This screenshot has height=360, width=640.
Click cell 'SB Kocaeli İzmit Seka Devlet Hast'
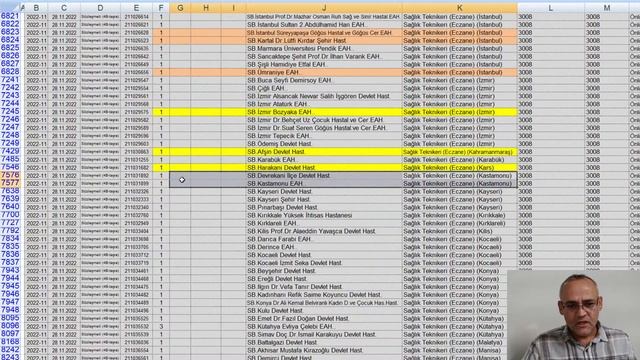point(324,263)
